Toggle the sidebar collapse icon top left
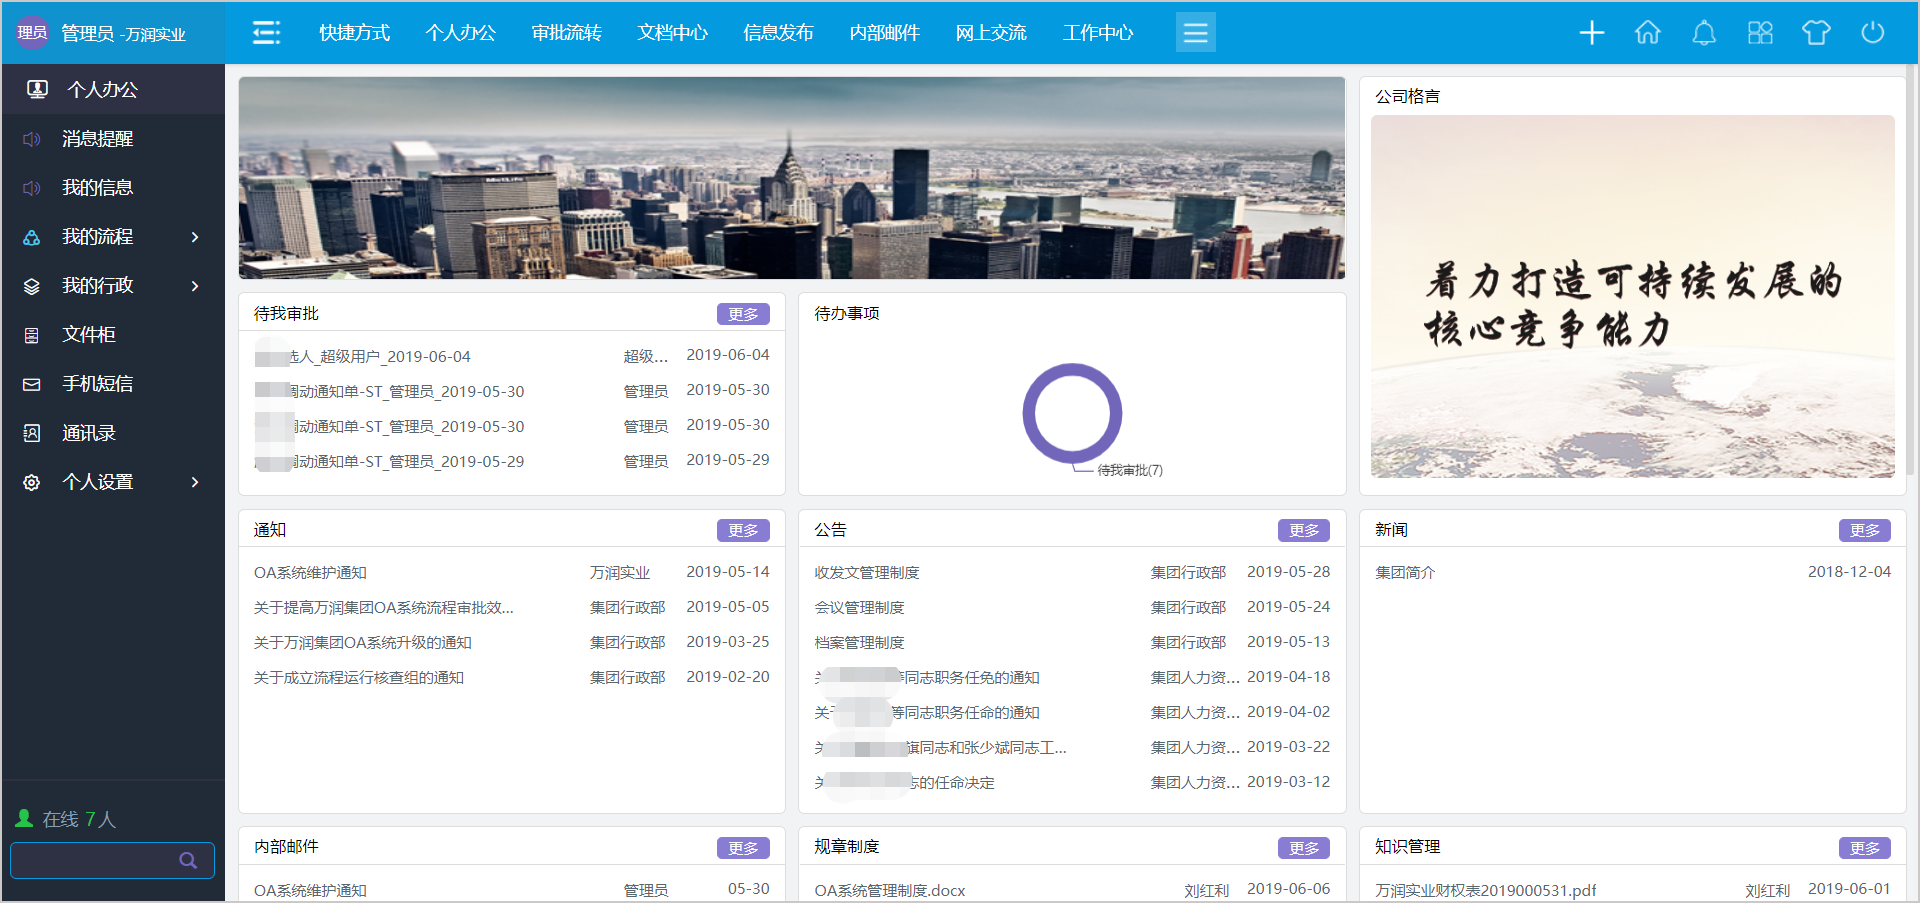This screenshot has height=903, width=1920. tap(266, 32)
